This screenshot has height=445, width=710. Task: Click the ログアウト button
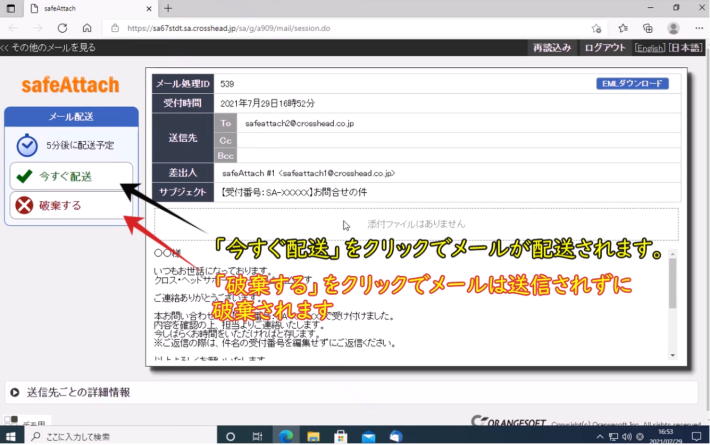click(x=605, y=48)
